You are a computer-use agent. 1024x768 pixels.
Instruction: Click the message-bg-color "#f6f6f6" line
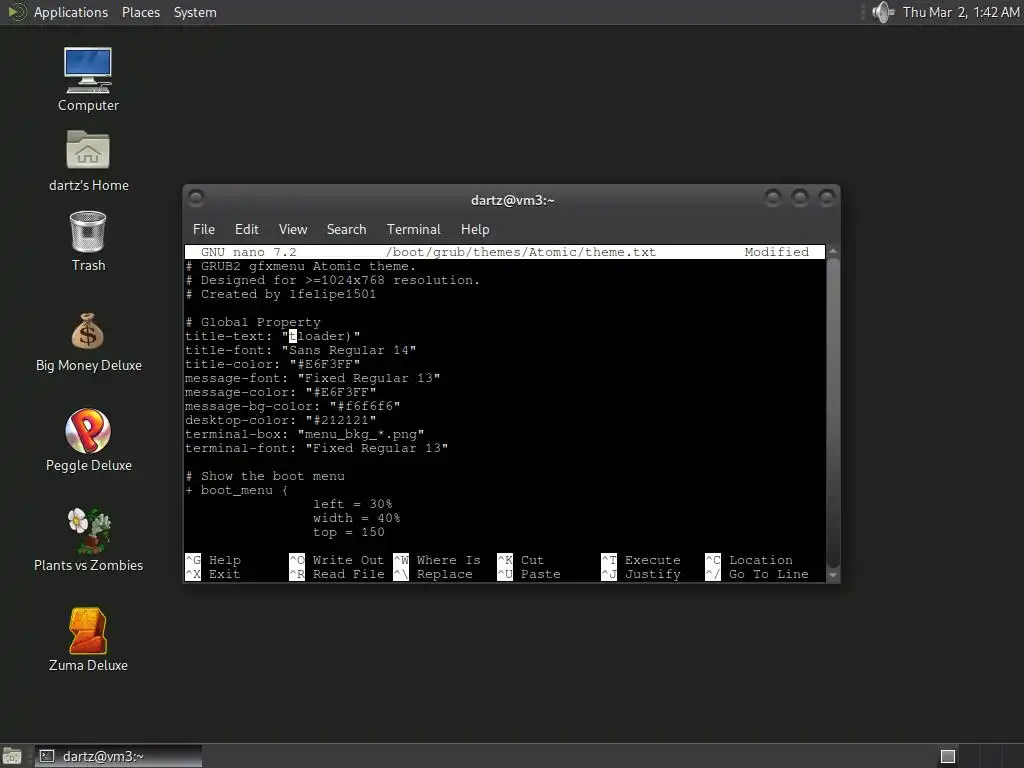pos(293,406)
